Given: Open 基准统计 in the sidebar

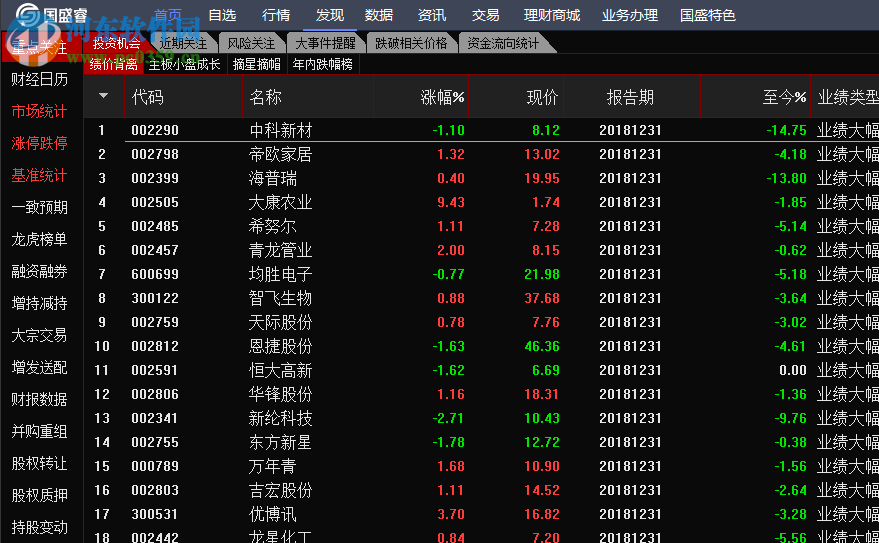Looking at the screenshot, I should 39,175.
